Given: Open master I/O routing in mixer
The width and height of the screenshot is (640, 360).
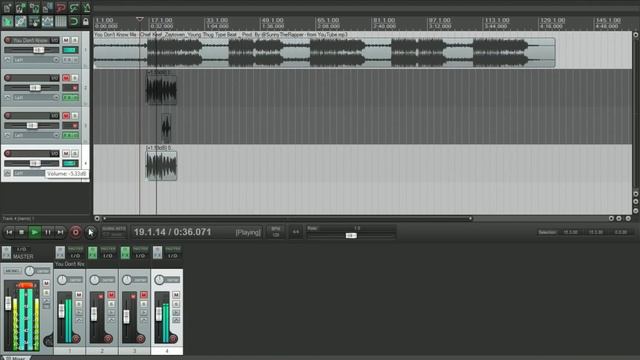Looking at the screenshot, I should click(x=21, y=249).
